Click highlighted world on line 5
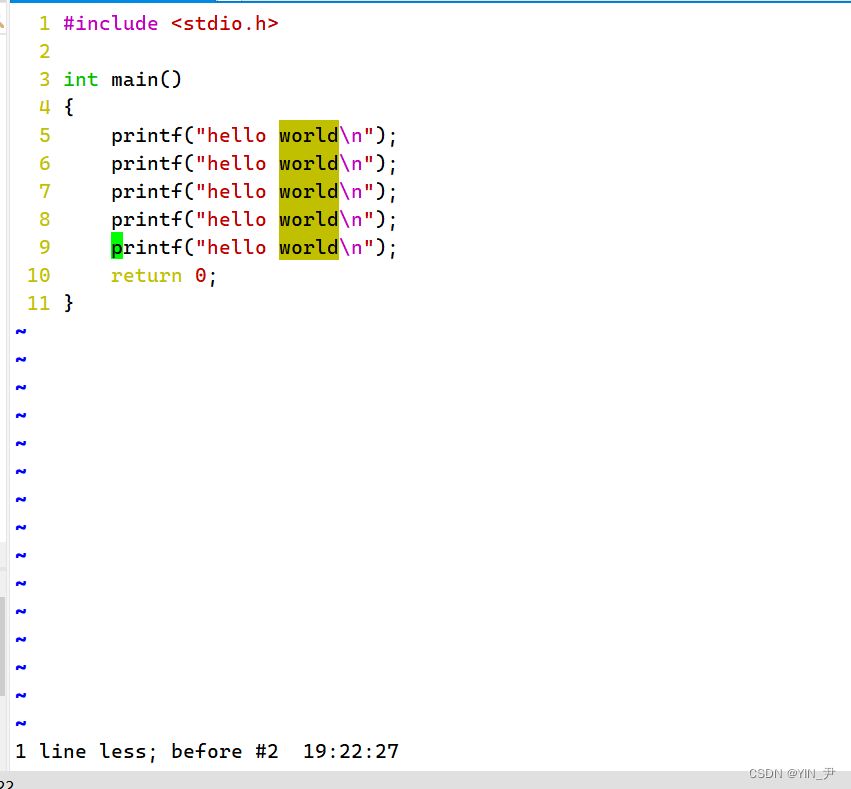The image size is (851, 789). pos(308,135)
